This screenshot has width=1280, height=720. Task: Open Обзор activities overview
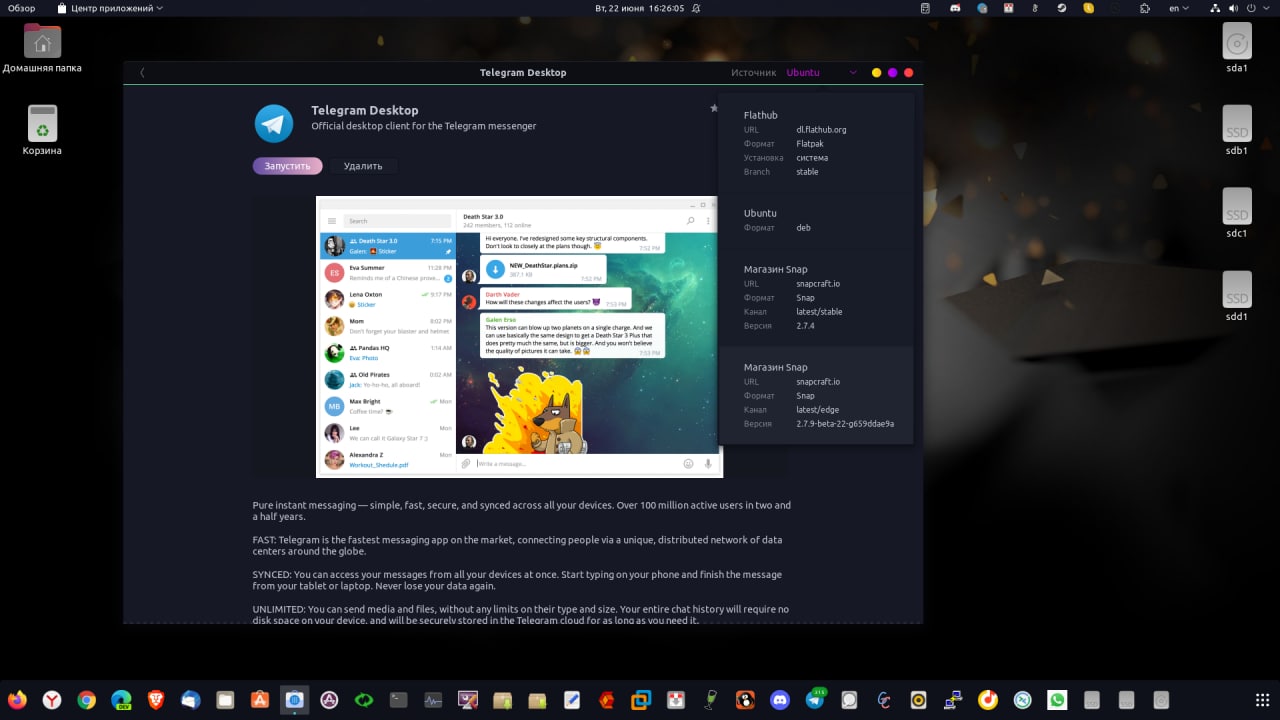coord(21,8)
